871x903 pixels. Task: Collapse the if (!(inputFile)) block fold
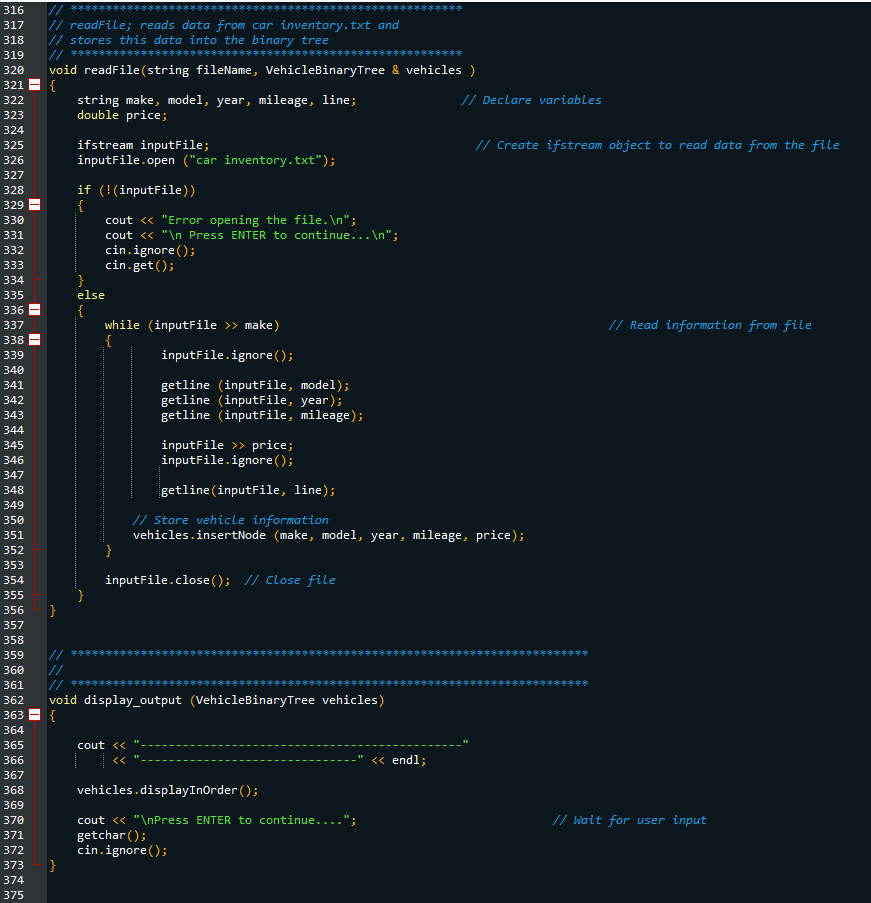point(35,204)
